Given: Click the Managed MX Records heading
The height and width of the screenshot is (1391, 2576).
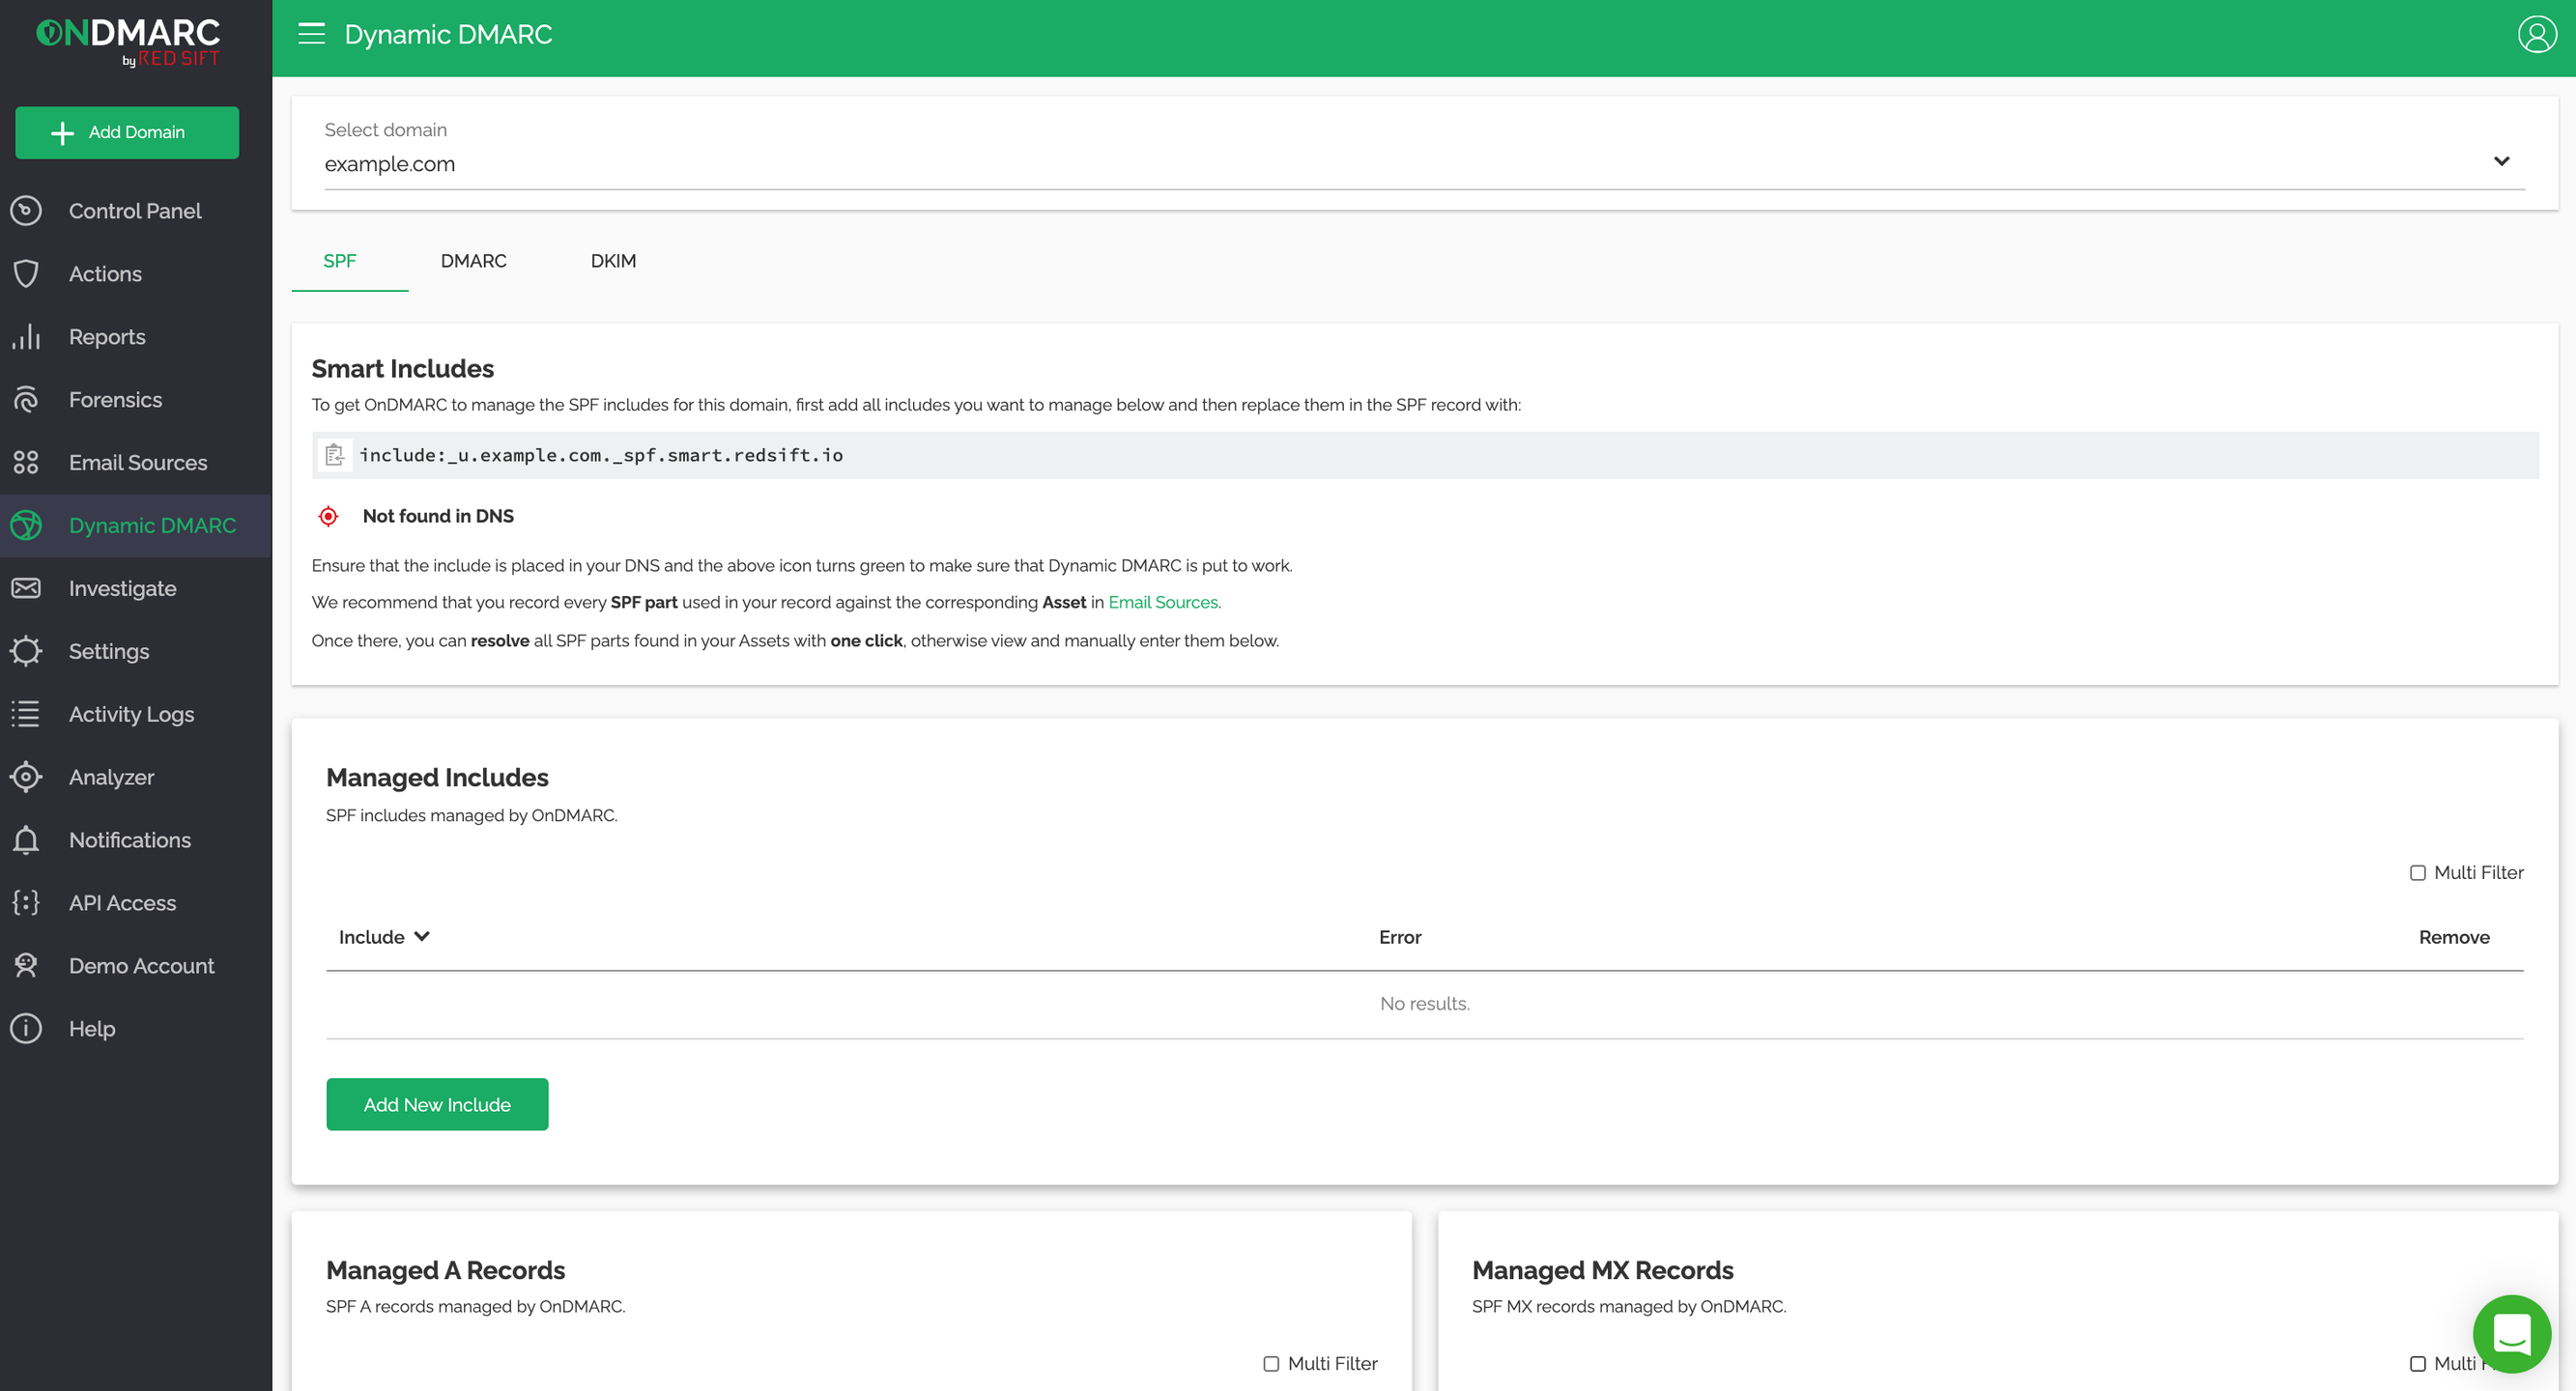Looking at the screenshot, I should [1602, 1270].
